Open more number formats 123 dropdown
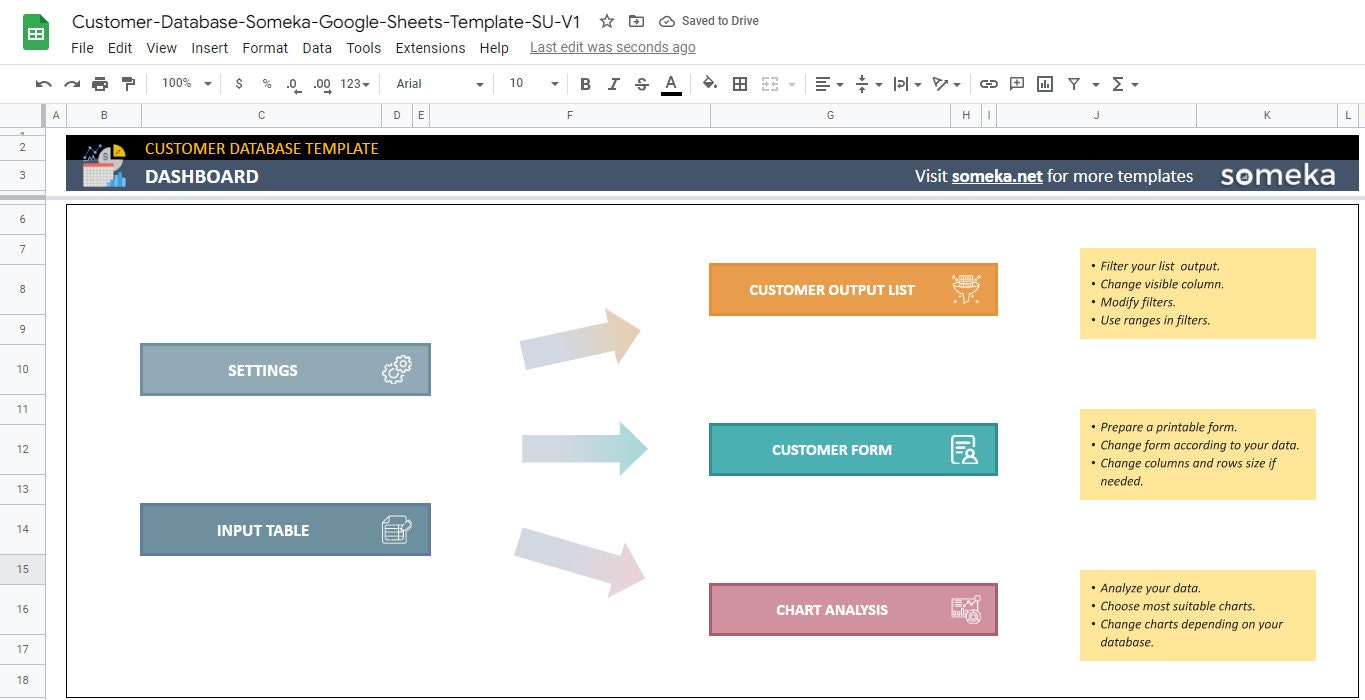This screenshot has width=1365, height=700. (x=355, y=84)
